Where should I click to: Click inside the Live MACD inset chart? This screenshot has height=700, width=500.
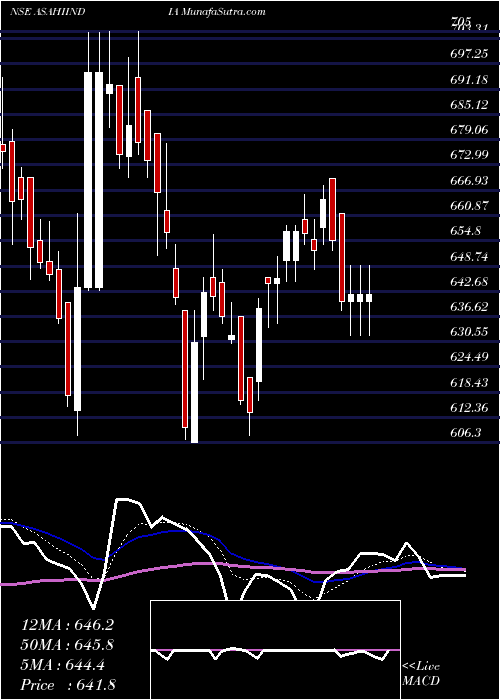point(275,650)
